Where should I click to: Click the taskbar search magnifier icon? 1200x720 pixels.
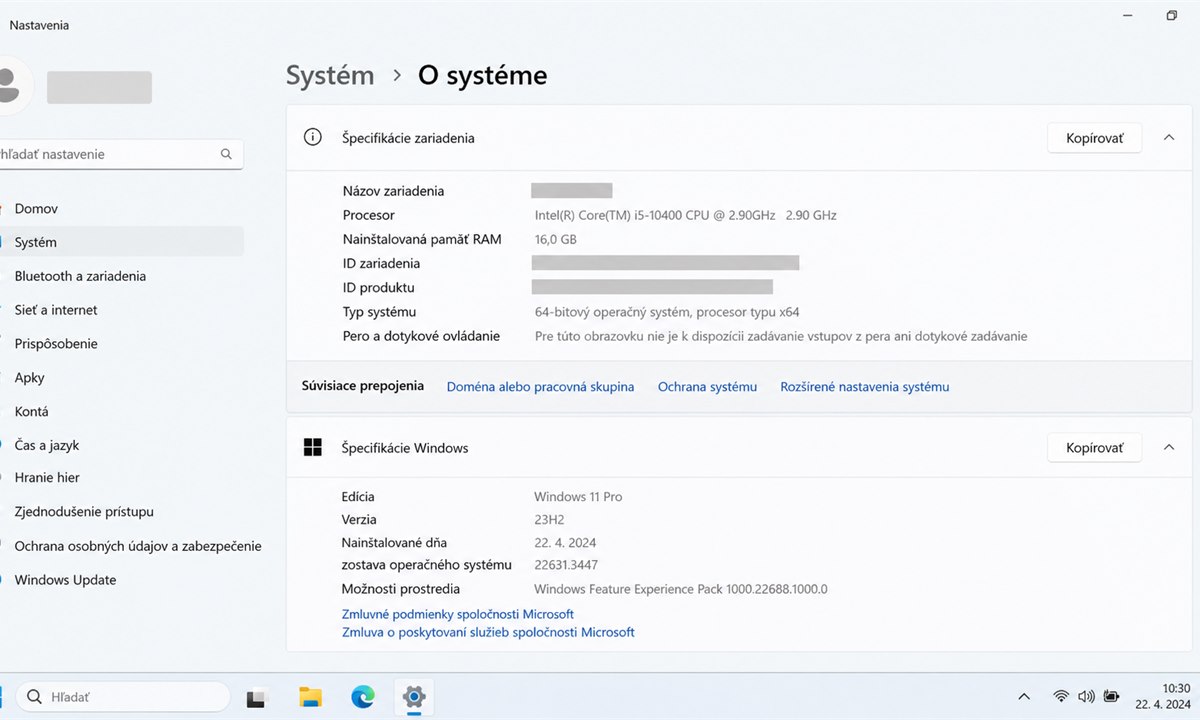(x=35, y=696)
